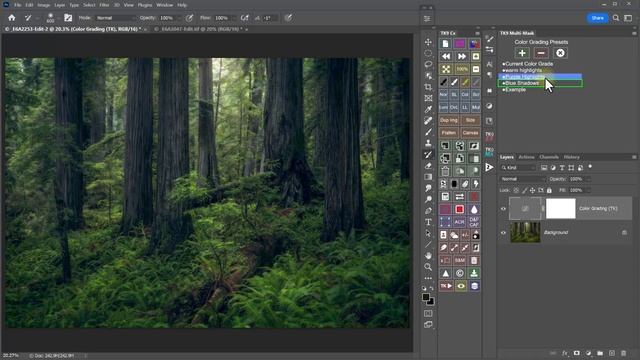Toggle layer filtering on/off dot switch
The image size is (640, 360).
click(x=590, y=167)
